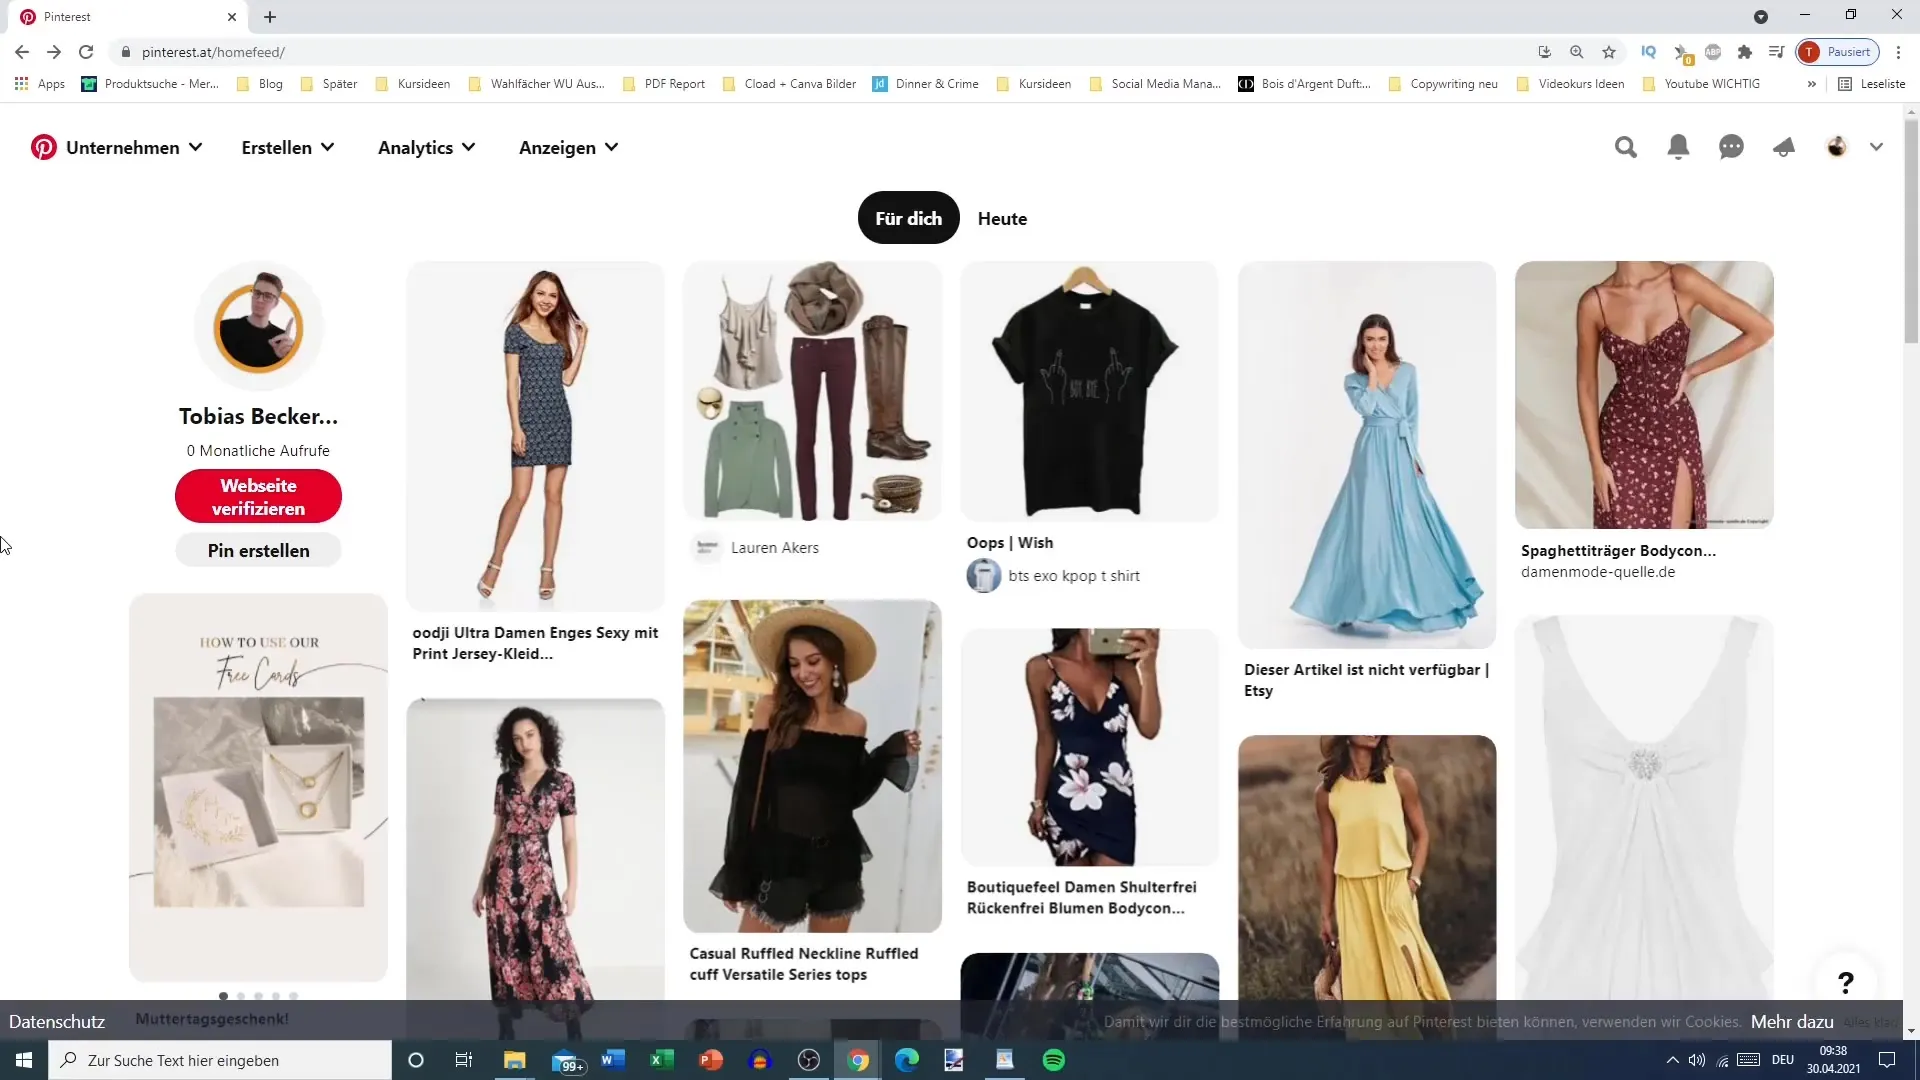Switch to the 'Heute' tab
Image resolution: width=1920 pixels, height=1080 pixels.
click(x=1001, y=218)
